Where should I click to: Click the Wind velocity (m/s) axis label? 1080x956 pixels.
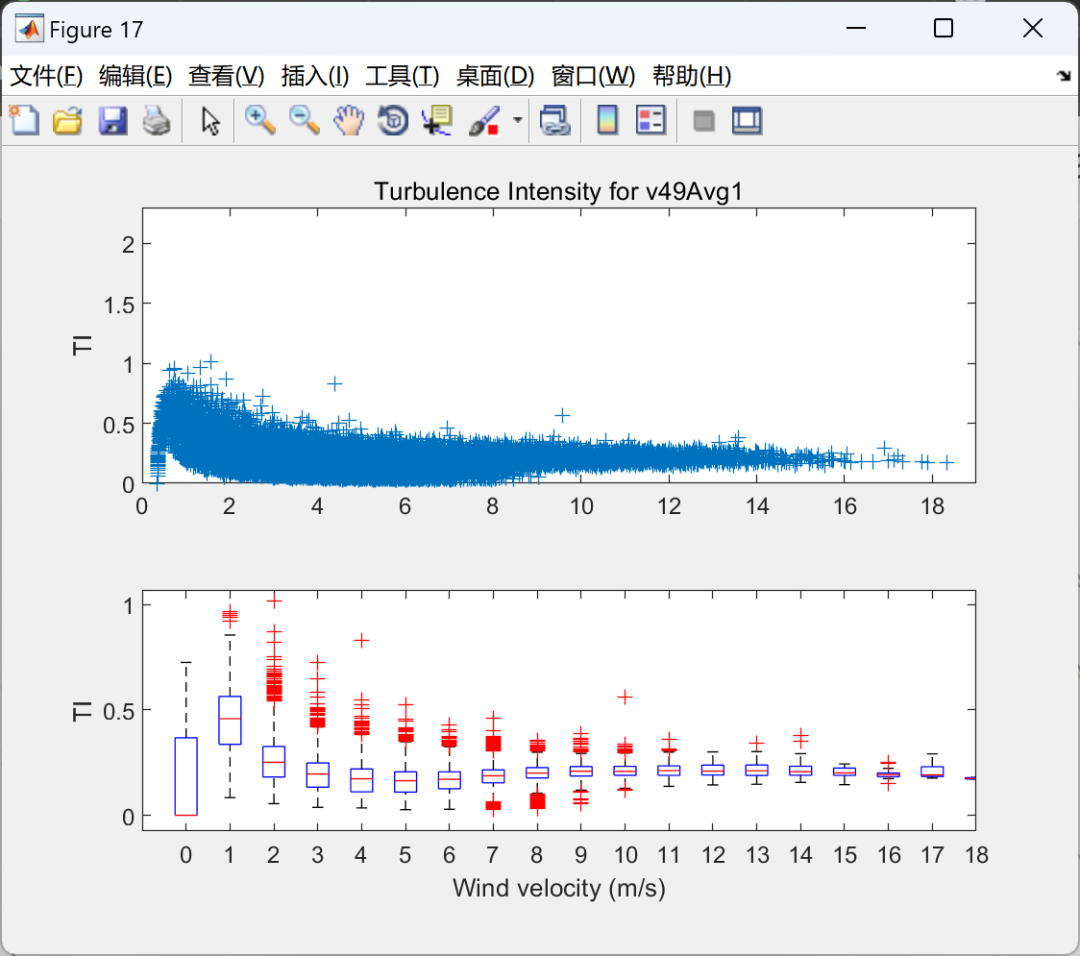tap(559, 888)
